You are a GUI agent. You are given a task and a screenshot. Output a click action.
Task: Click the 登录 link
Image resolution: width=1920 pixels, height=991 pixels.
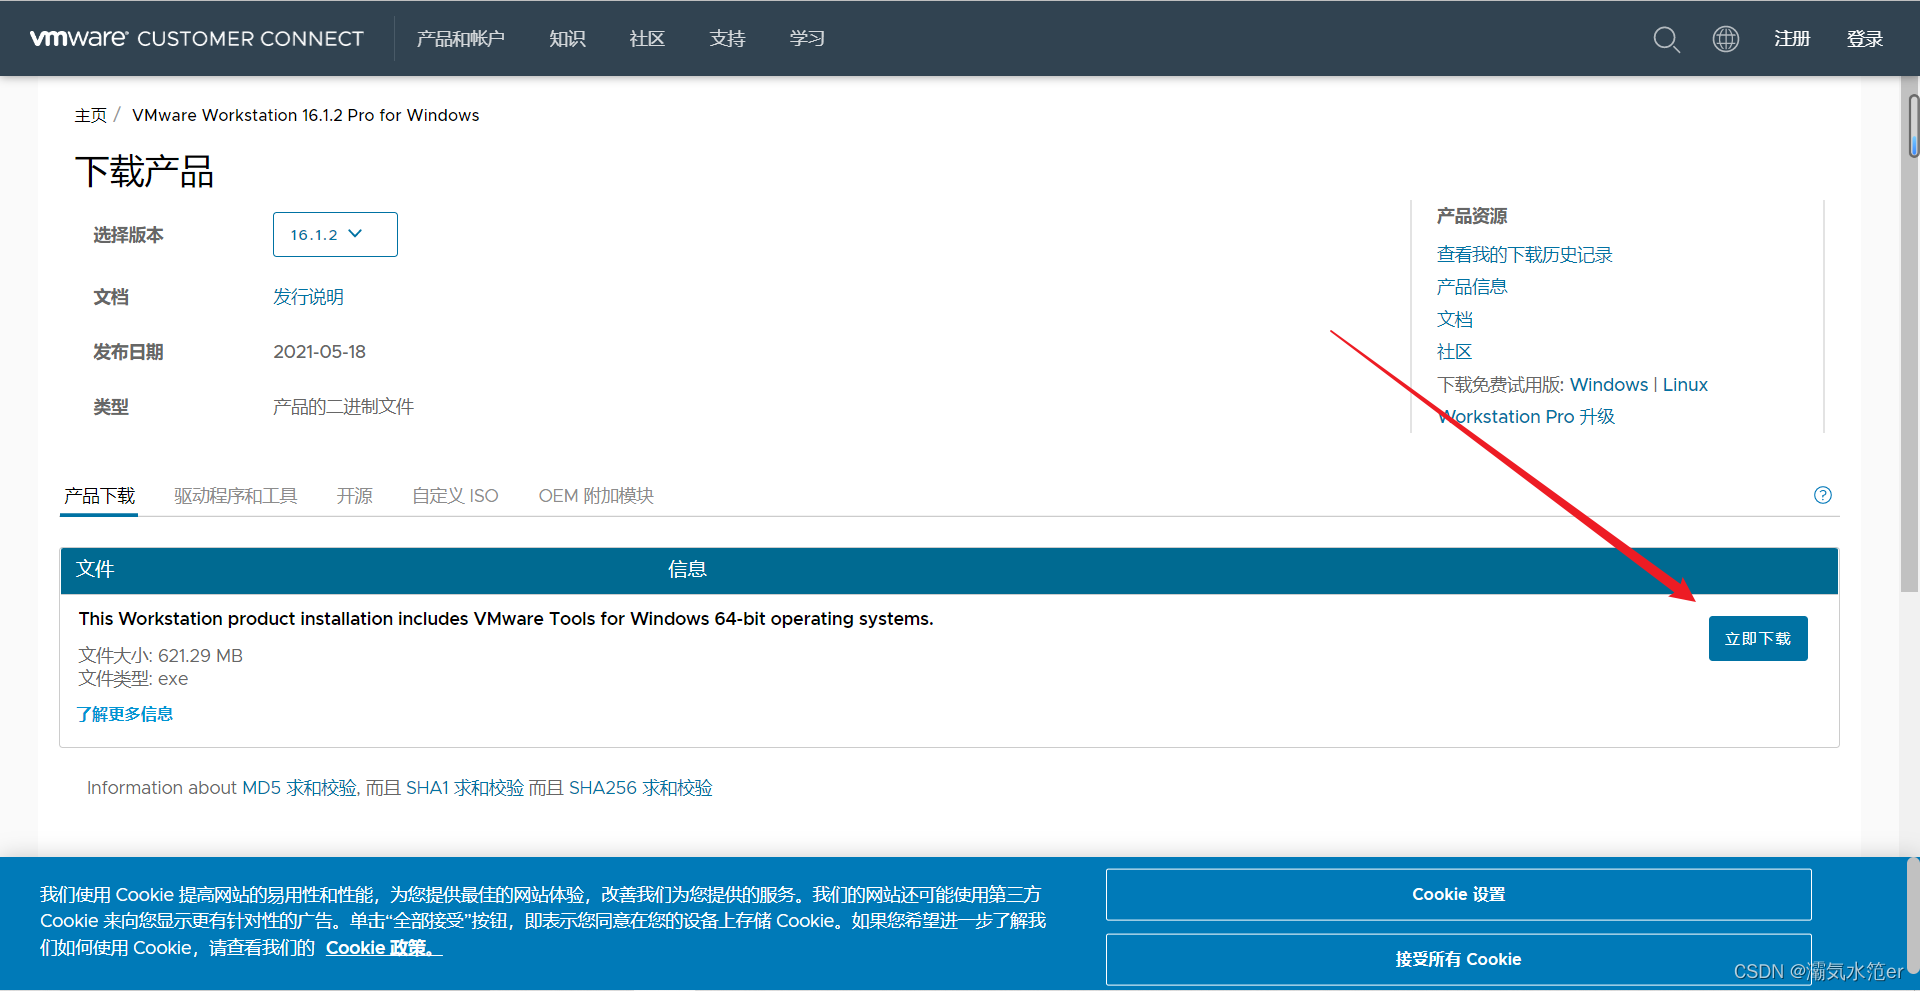click(1864, 39)
